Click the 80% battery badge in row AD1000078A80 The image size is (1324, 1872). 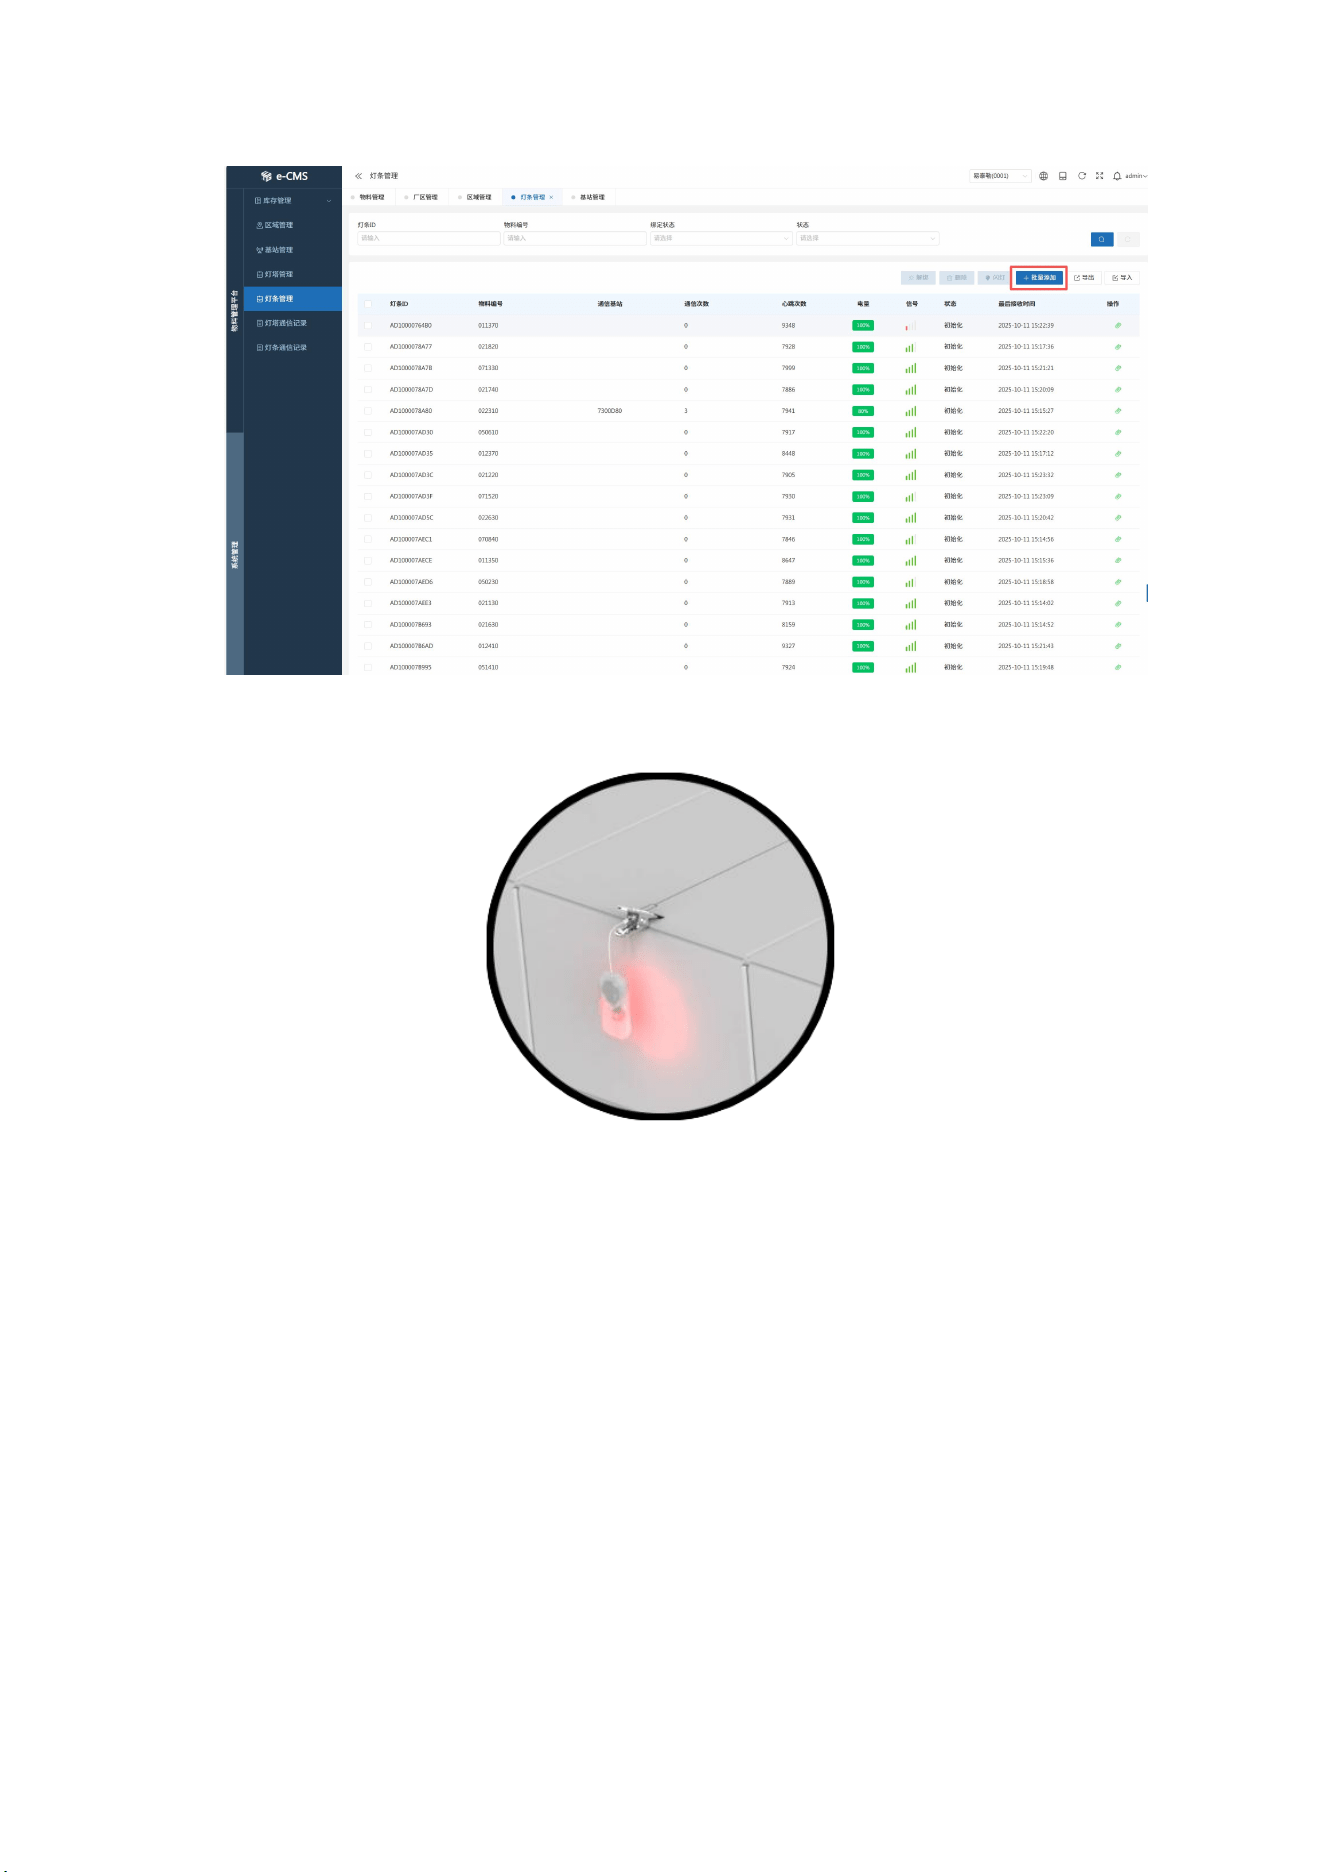tap(863, 411)
